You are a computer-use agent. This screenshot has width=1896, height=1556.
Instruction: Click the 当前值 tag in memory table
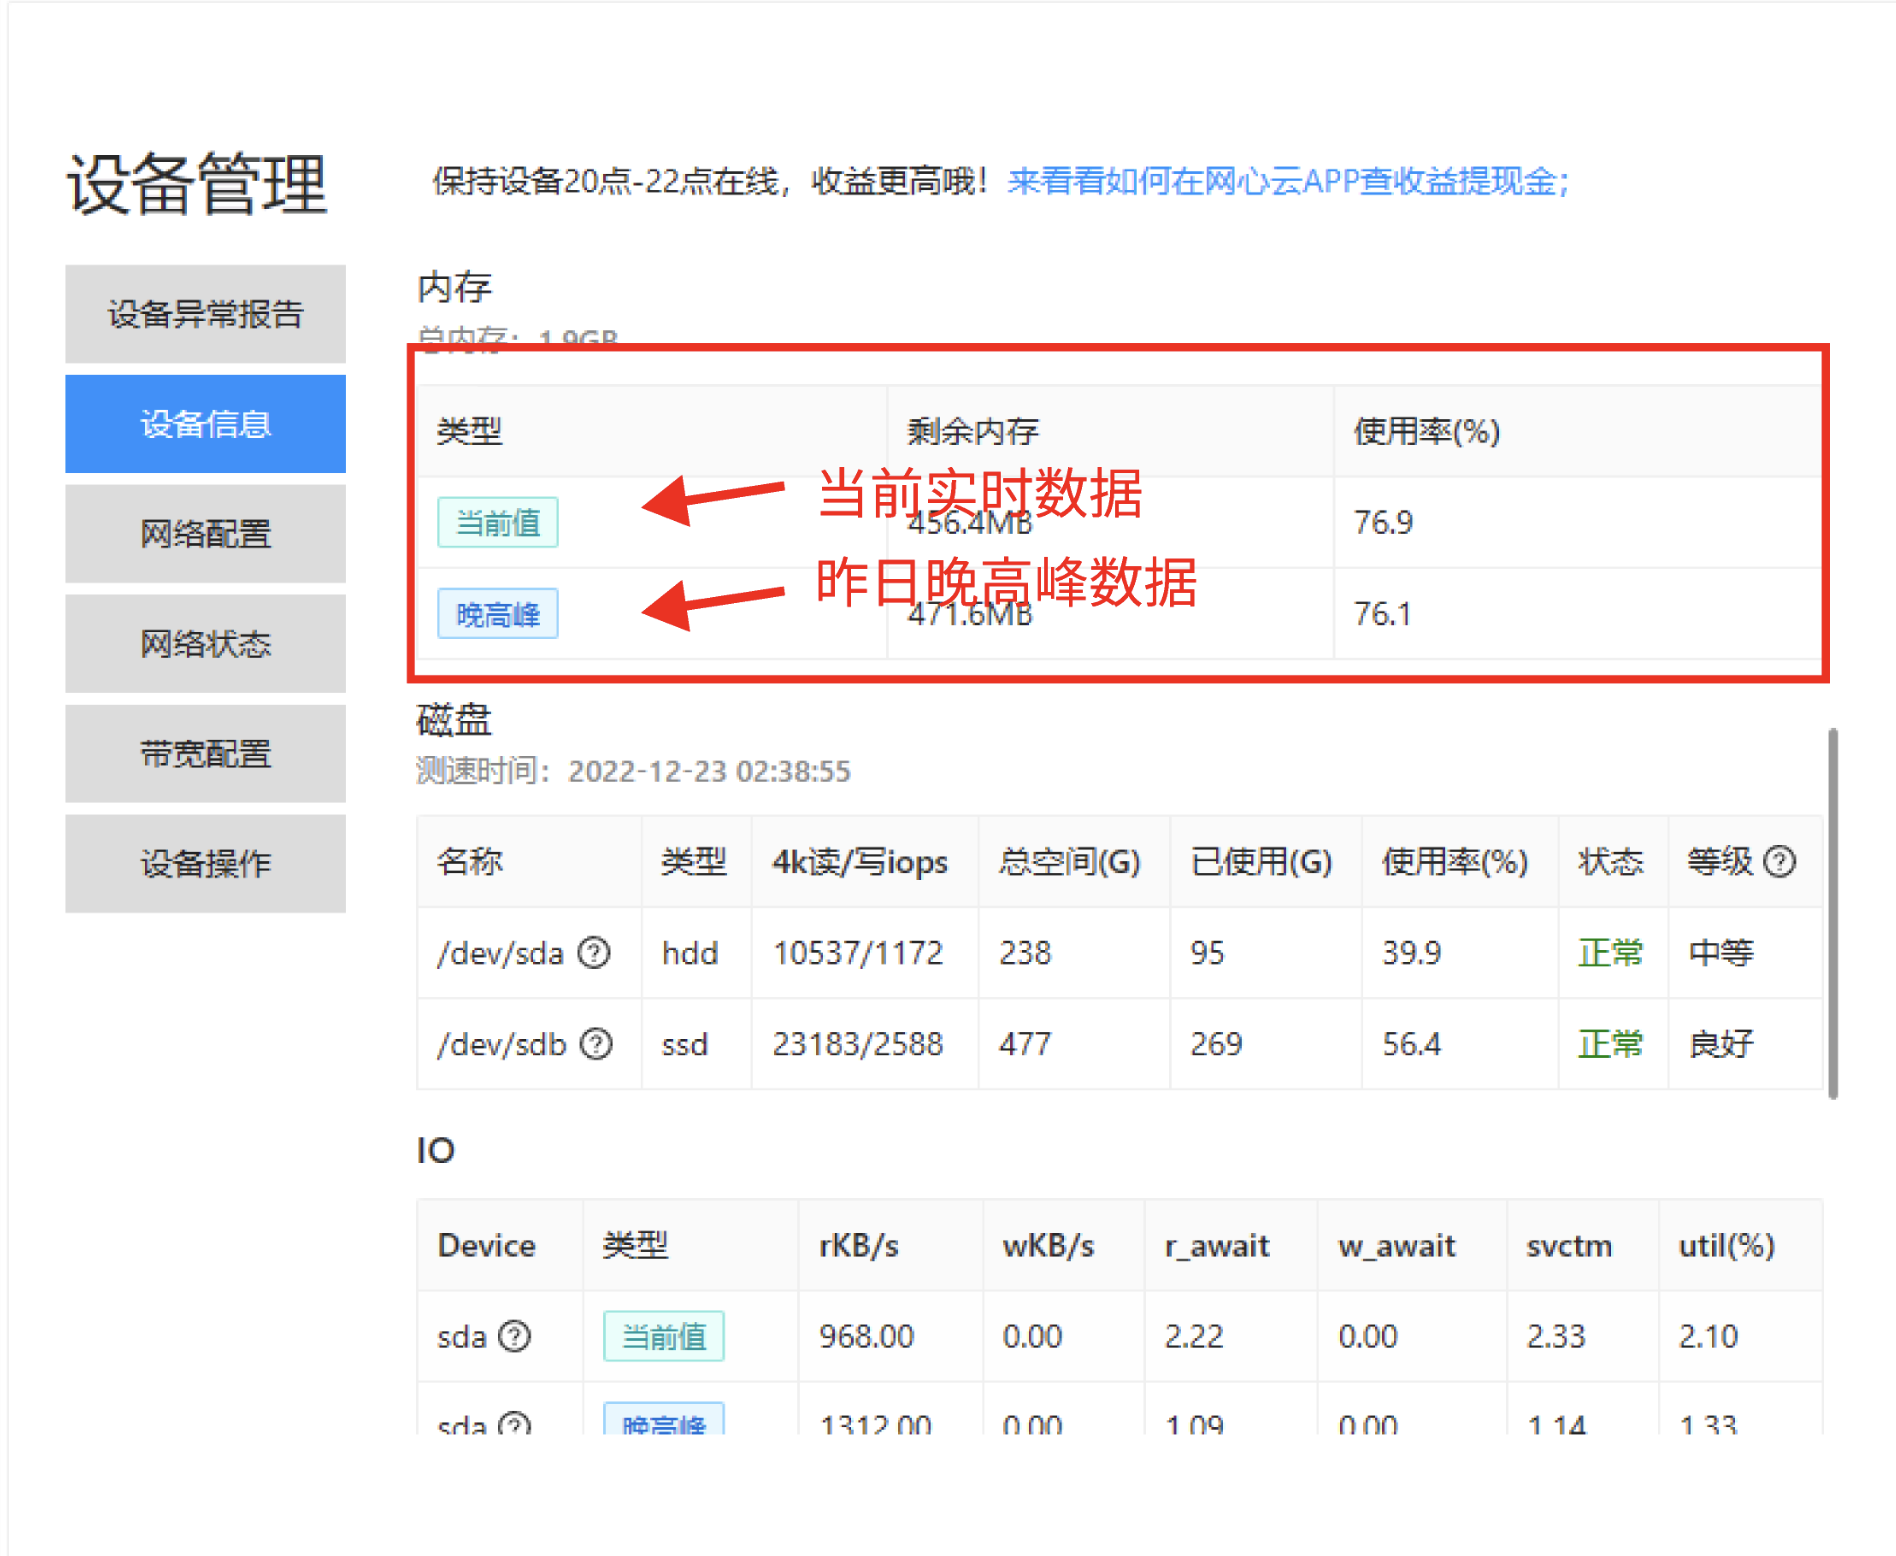[498, 522]
